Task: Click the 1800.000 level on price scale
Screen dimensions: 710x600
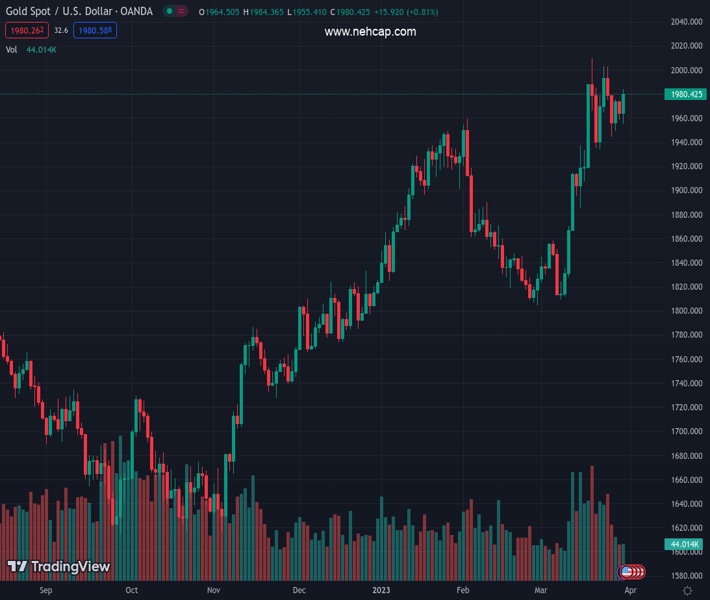Action: [x=685, y=311]
